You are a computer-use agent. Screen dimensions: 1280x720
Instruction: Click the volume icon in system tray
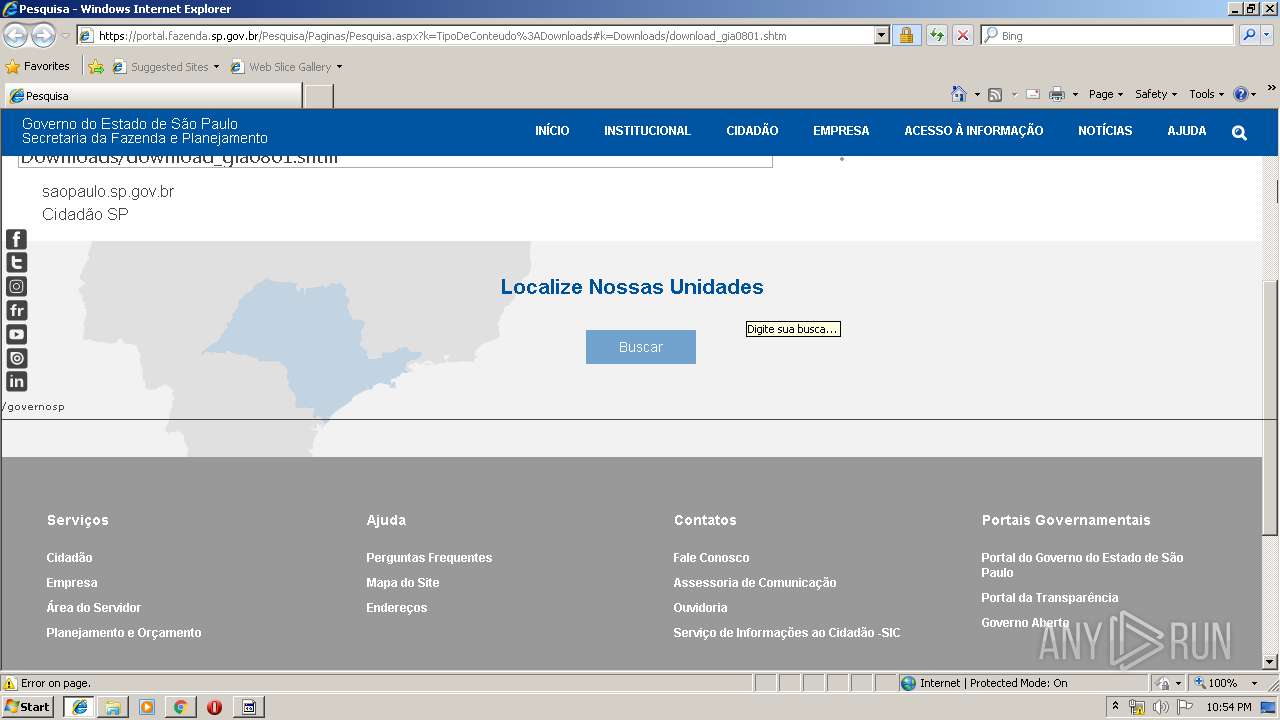coord(1160,707)
